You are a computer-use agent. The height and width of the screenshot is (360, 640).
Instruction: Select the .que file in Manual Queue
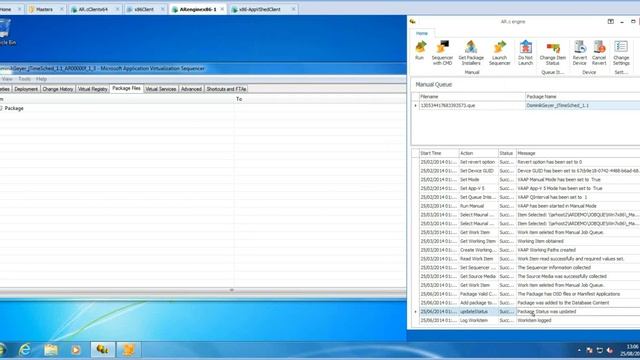click(x=472, y=106)
